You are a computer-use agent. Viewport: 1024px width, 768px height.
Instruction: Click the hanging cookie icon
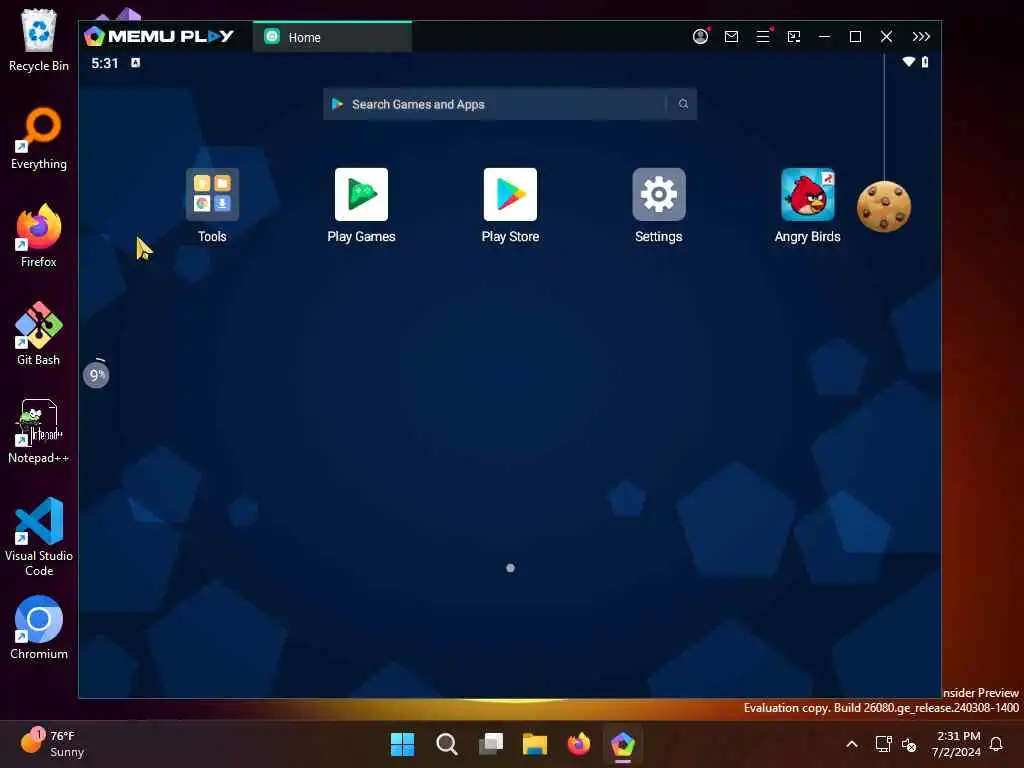884,206
